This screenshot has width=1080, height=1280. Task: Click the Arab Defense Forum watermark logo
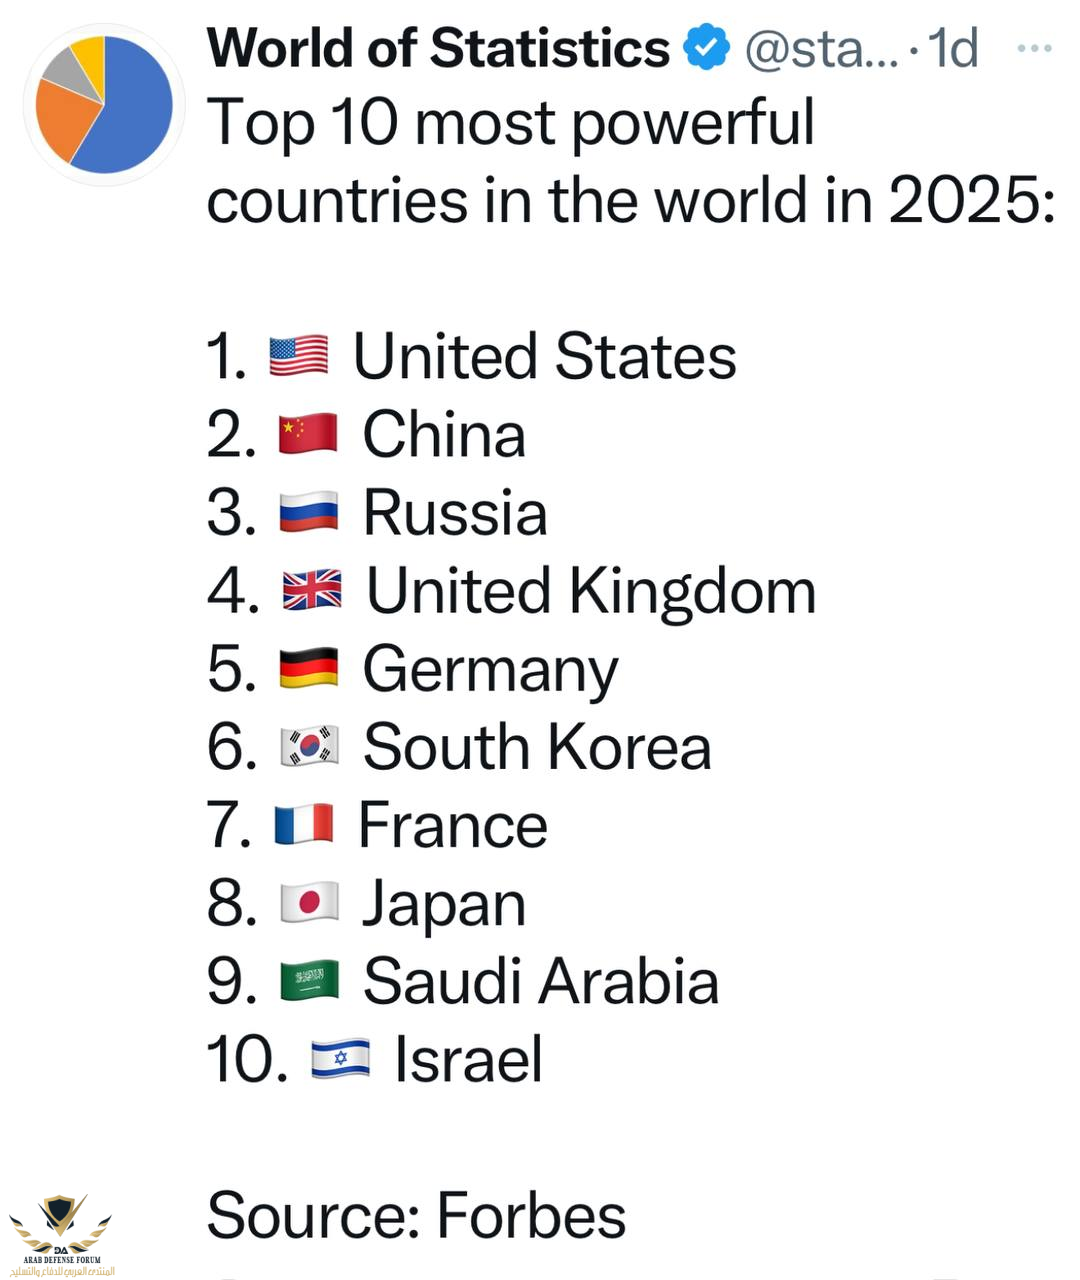point(61,1236)
